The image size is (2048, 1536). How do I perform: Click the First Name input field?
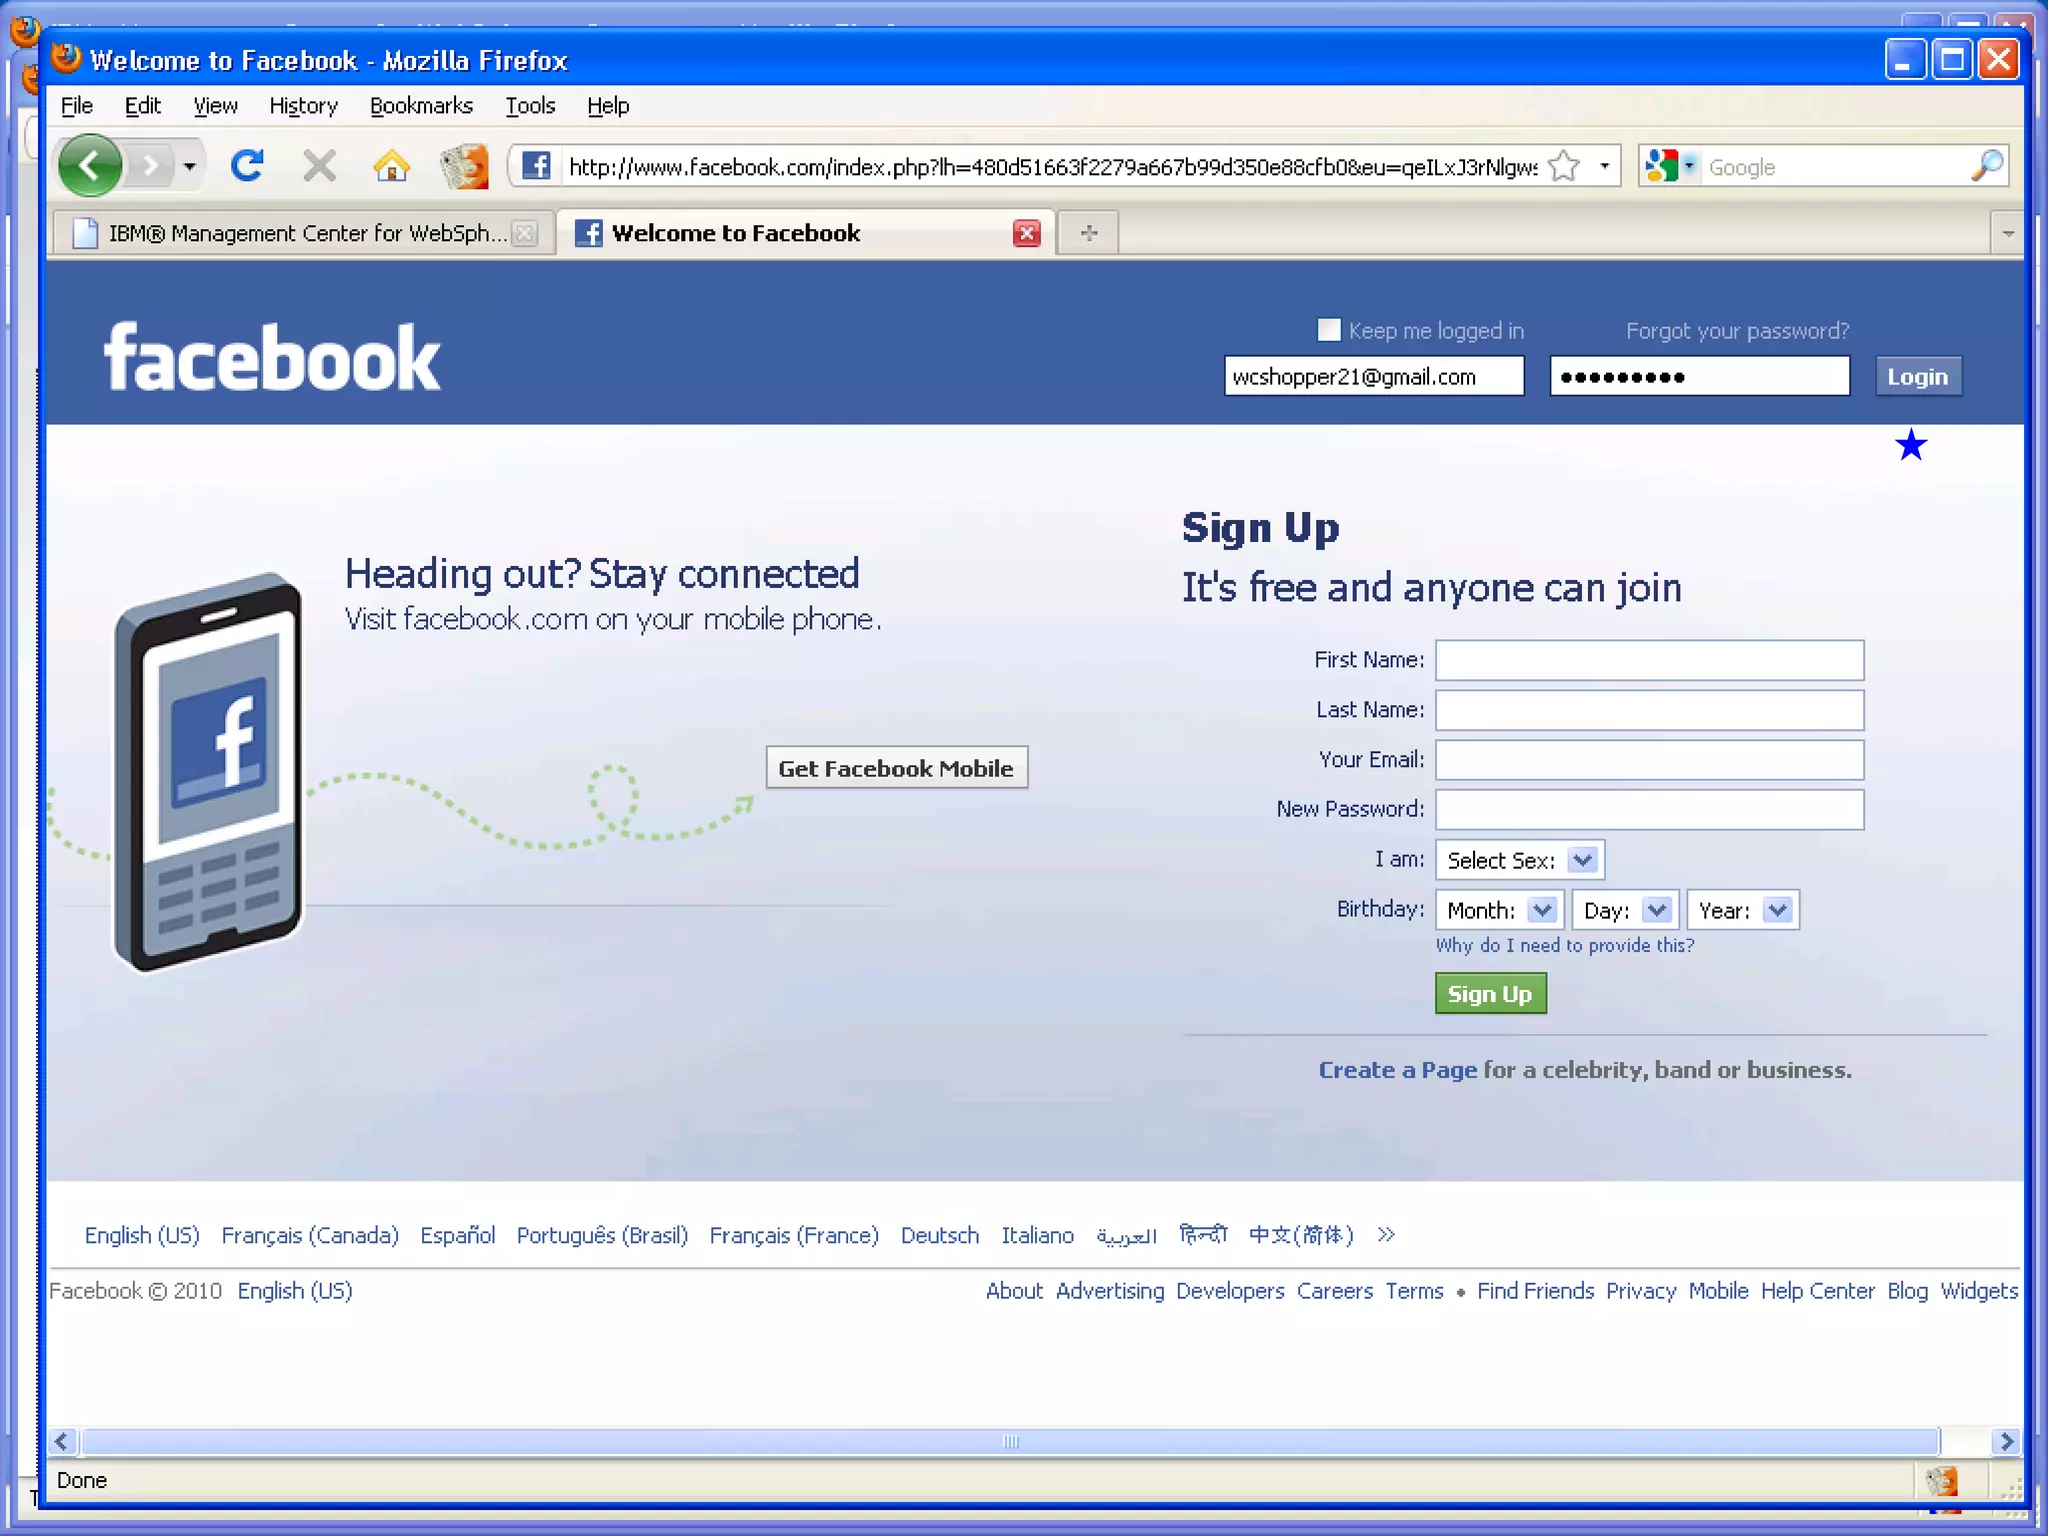point(1648,660)
